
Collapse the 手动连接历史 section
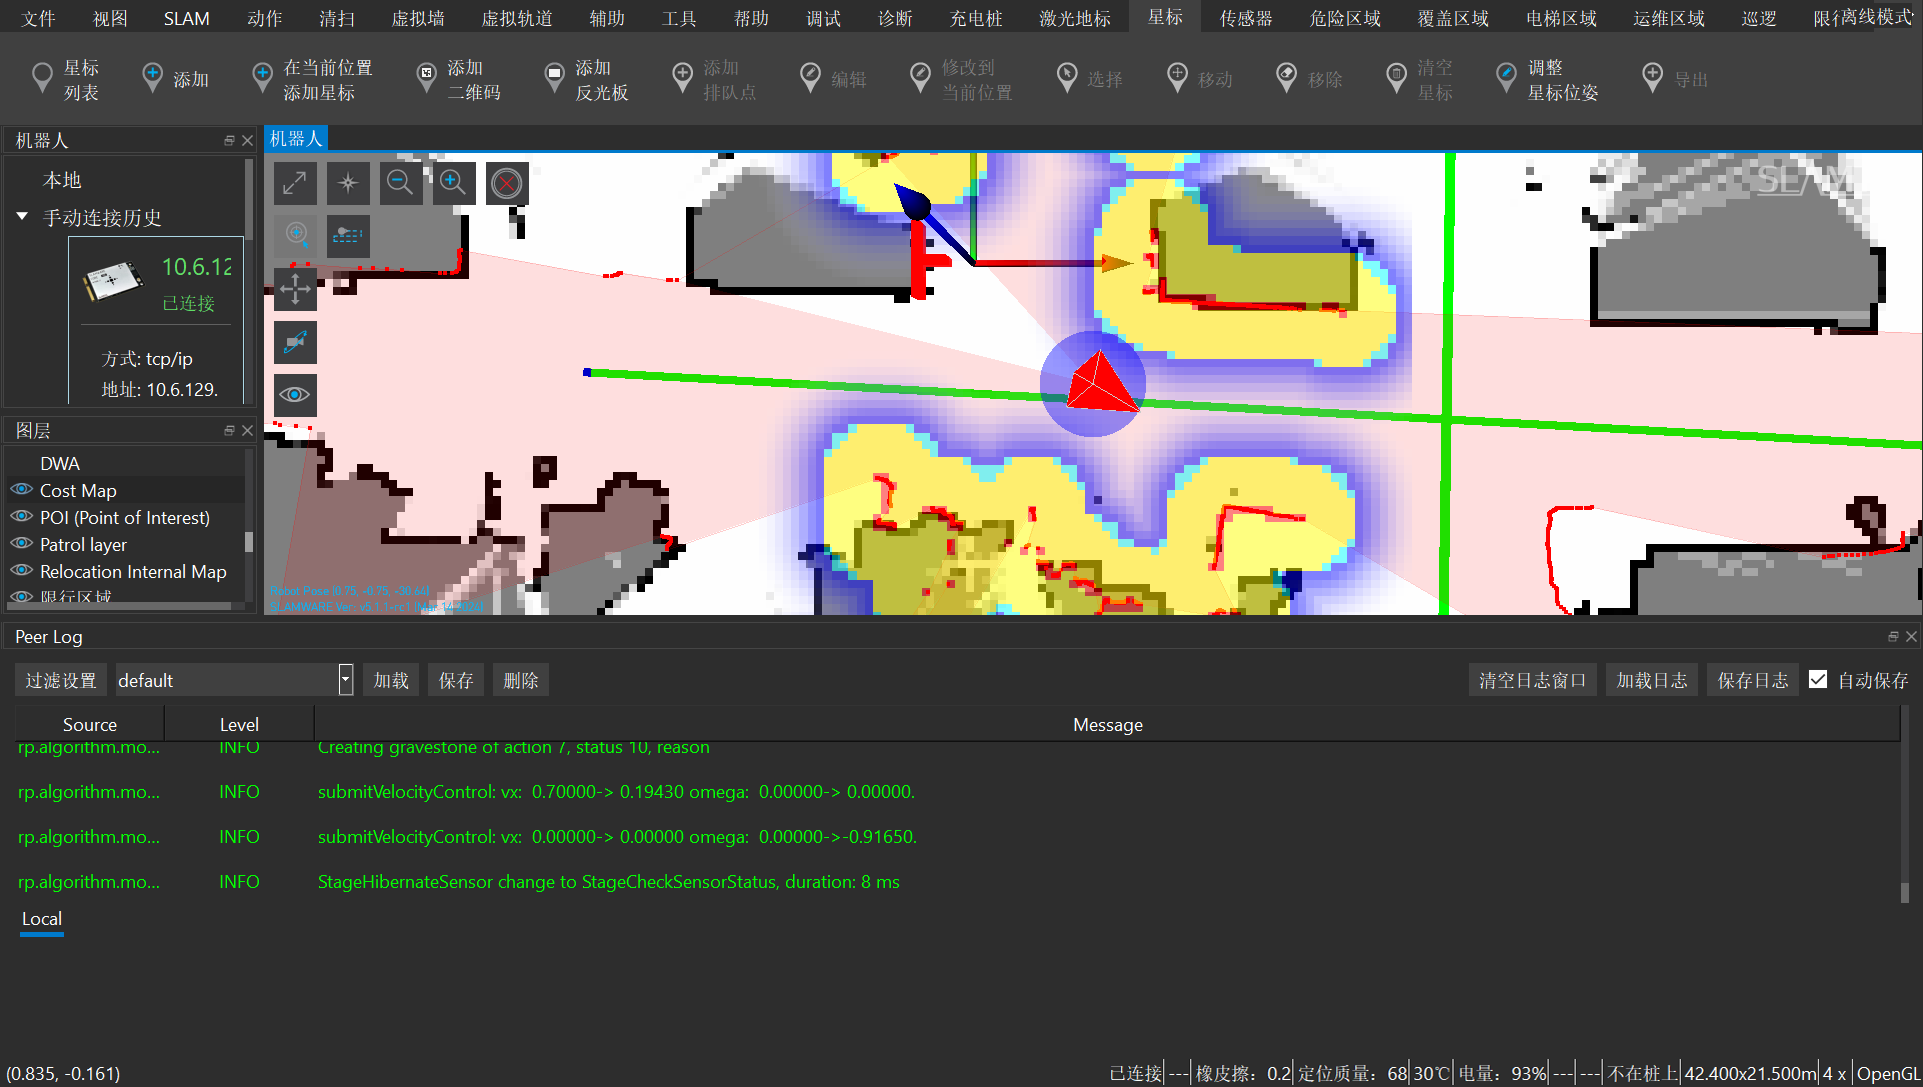[22, 217]
